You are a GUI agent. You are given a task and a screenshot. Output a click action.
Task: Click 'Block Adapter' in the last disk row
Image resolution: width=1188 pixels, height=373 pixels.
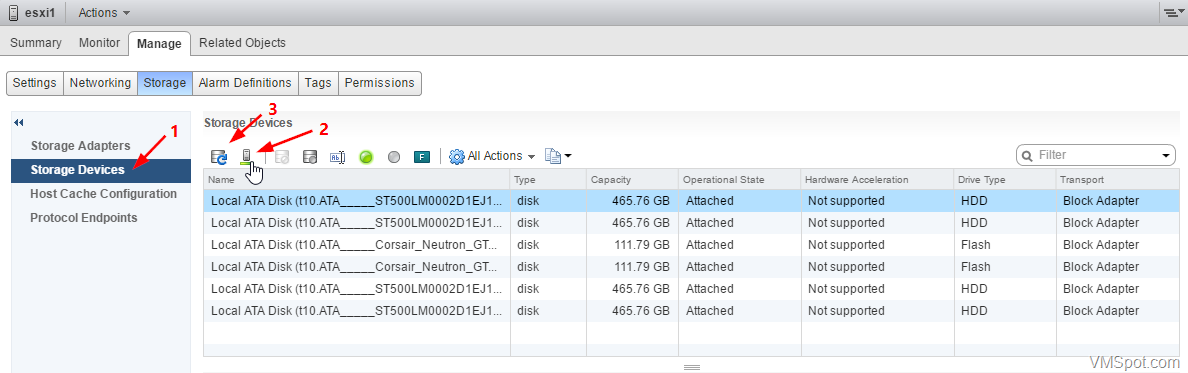pyautogui.click(x=1101, y=311)
